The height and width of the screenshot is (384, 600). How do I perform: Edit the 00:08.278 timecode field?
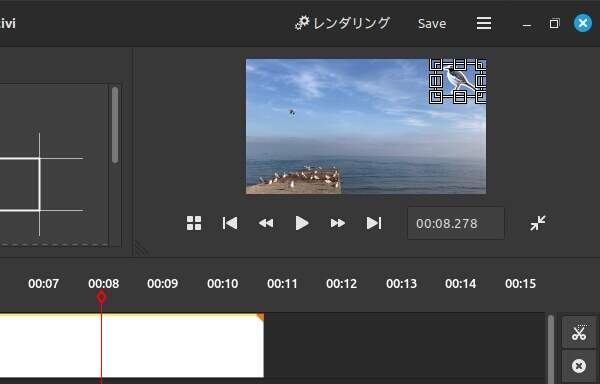click(456, 223)
